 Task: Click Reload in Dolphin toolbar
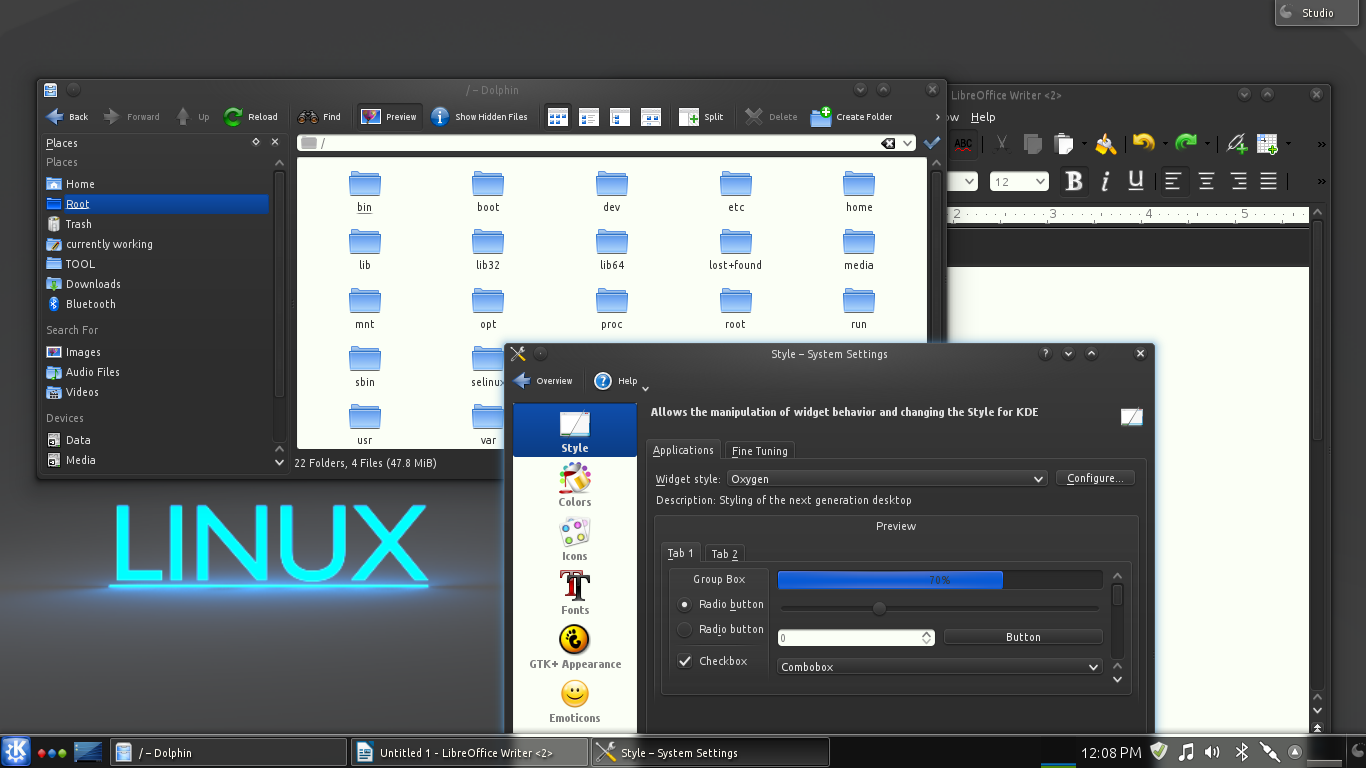[251, 117]
